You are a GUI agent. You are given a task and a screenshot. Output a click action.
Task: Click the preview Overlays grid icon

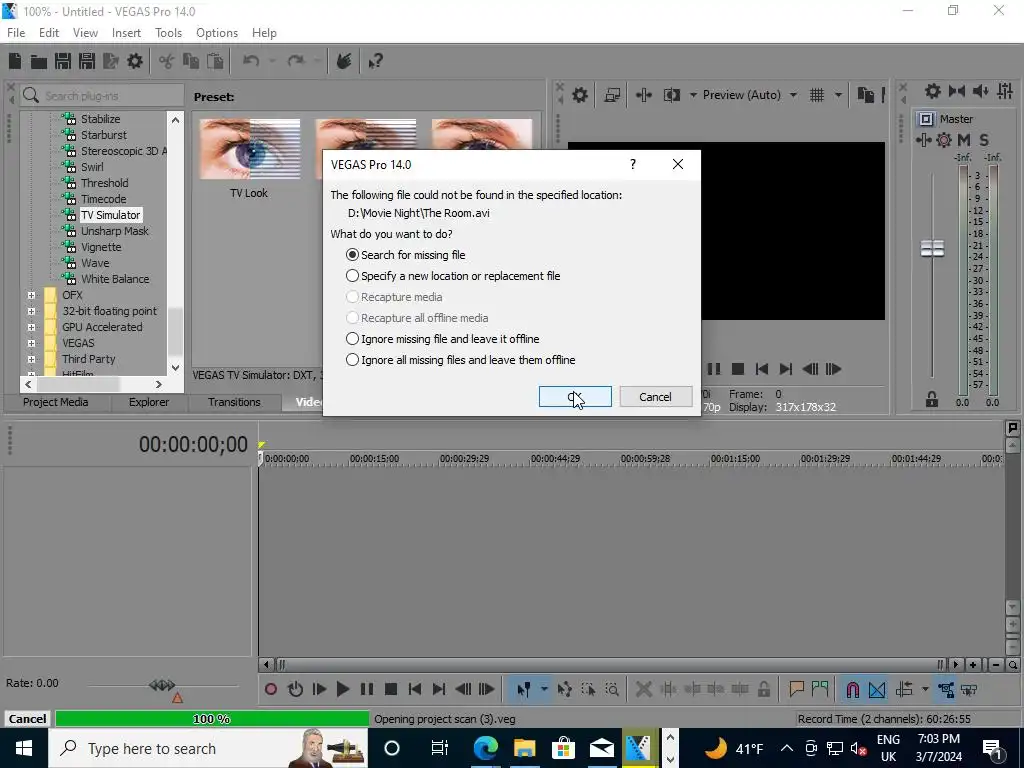817,95
